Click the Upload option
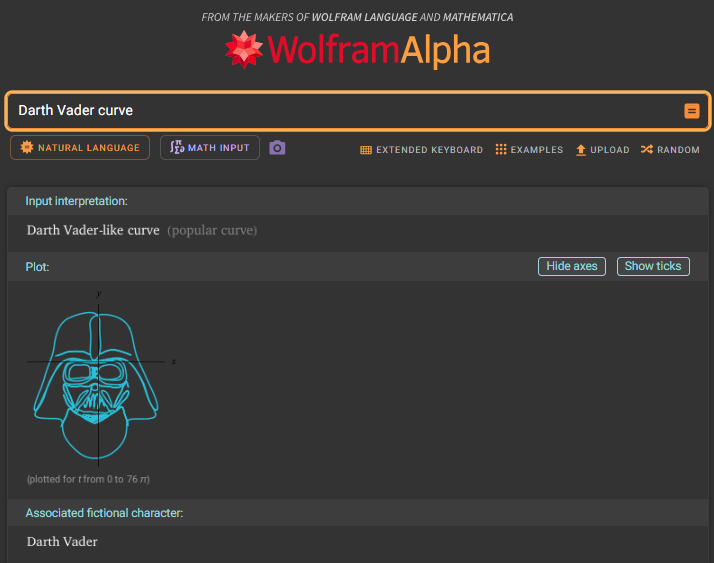 point(602,150)
